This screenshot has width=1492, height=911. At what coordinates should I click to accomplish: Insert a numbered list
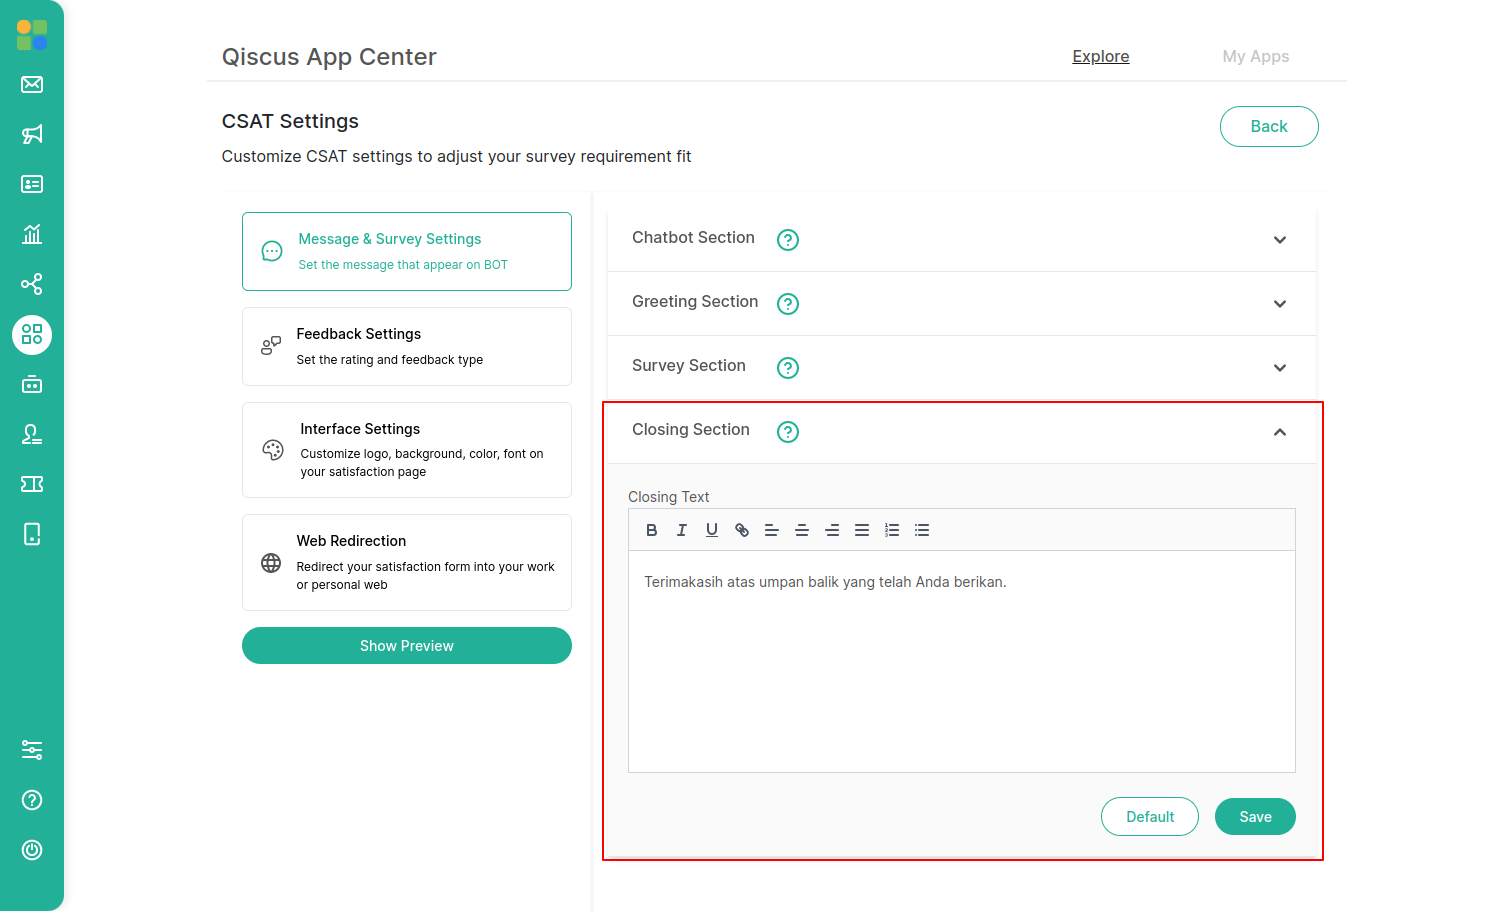(x=892, y=530)
